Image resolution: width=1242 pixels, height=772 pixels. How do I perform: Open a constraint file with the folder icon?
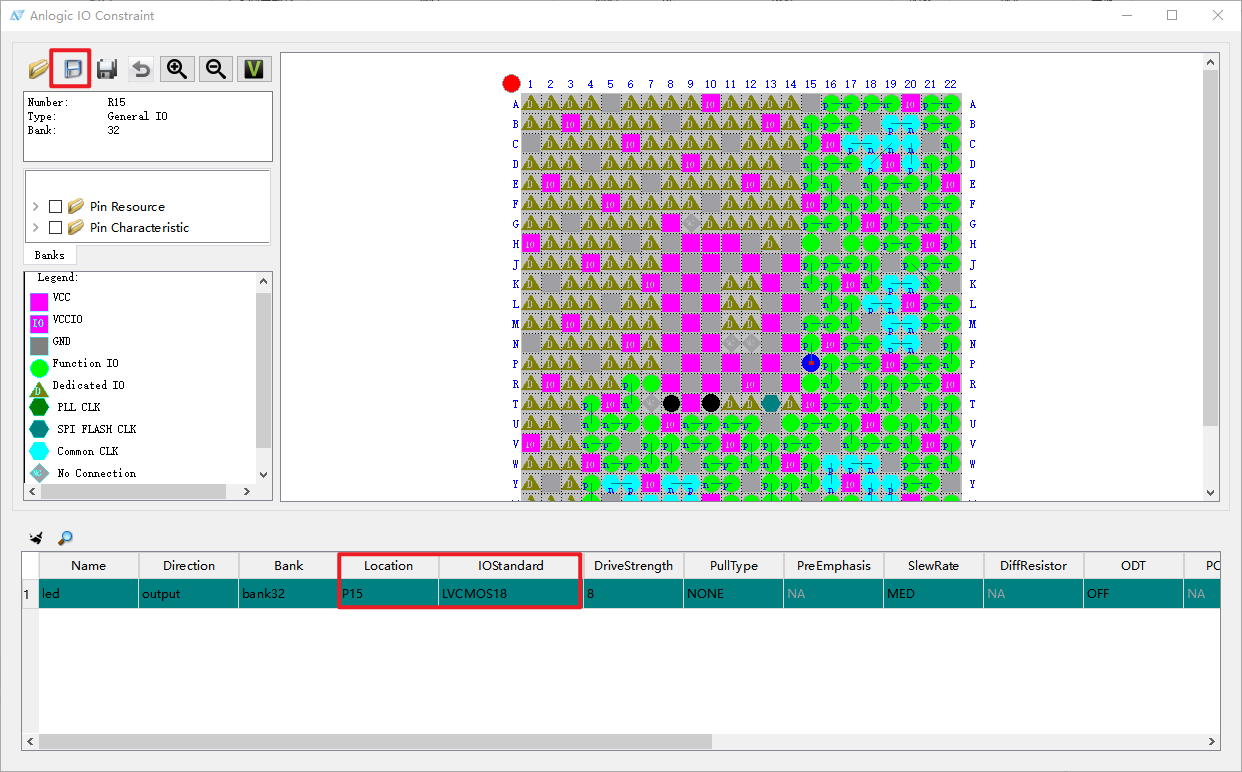click(38, 68)
